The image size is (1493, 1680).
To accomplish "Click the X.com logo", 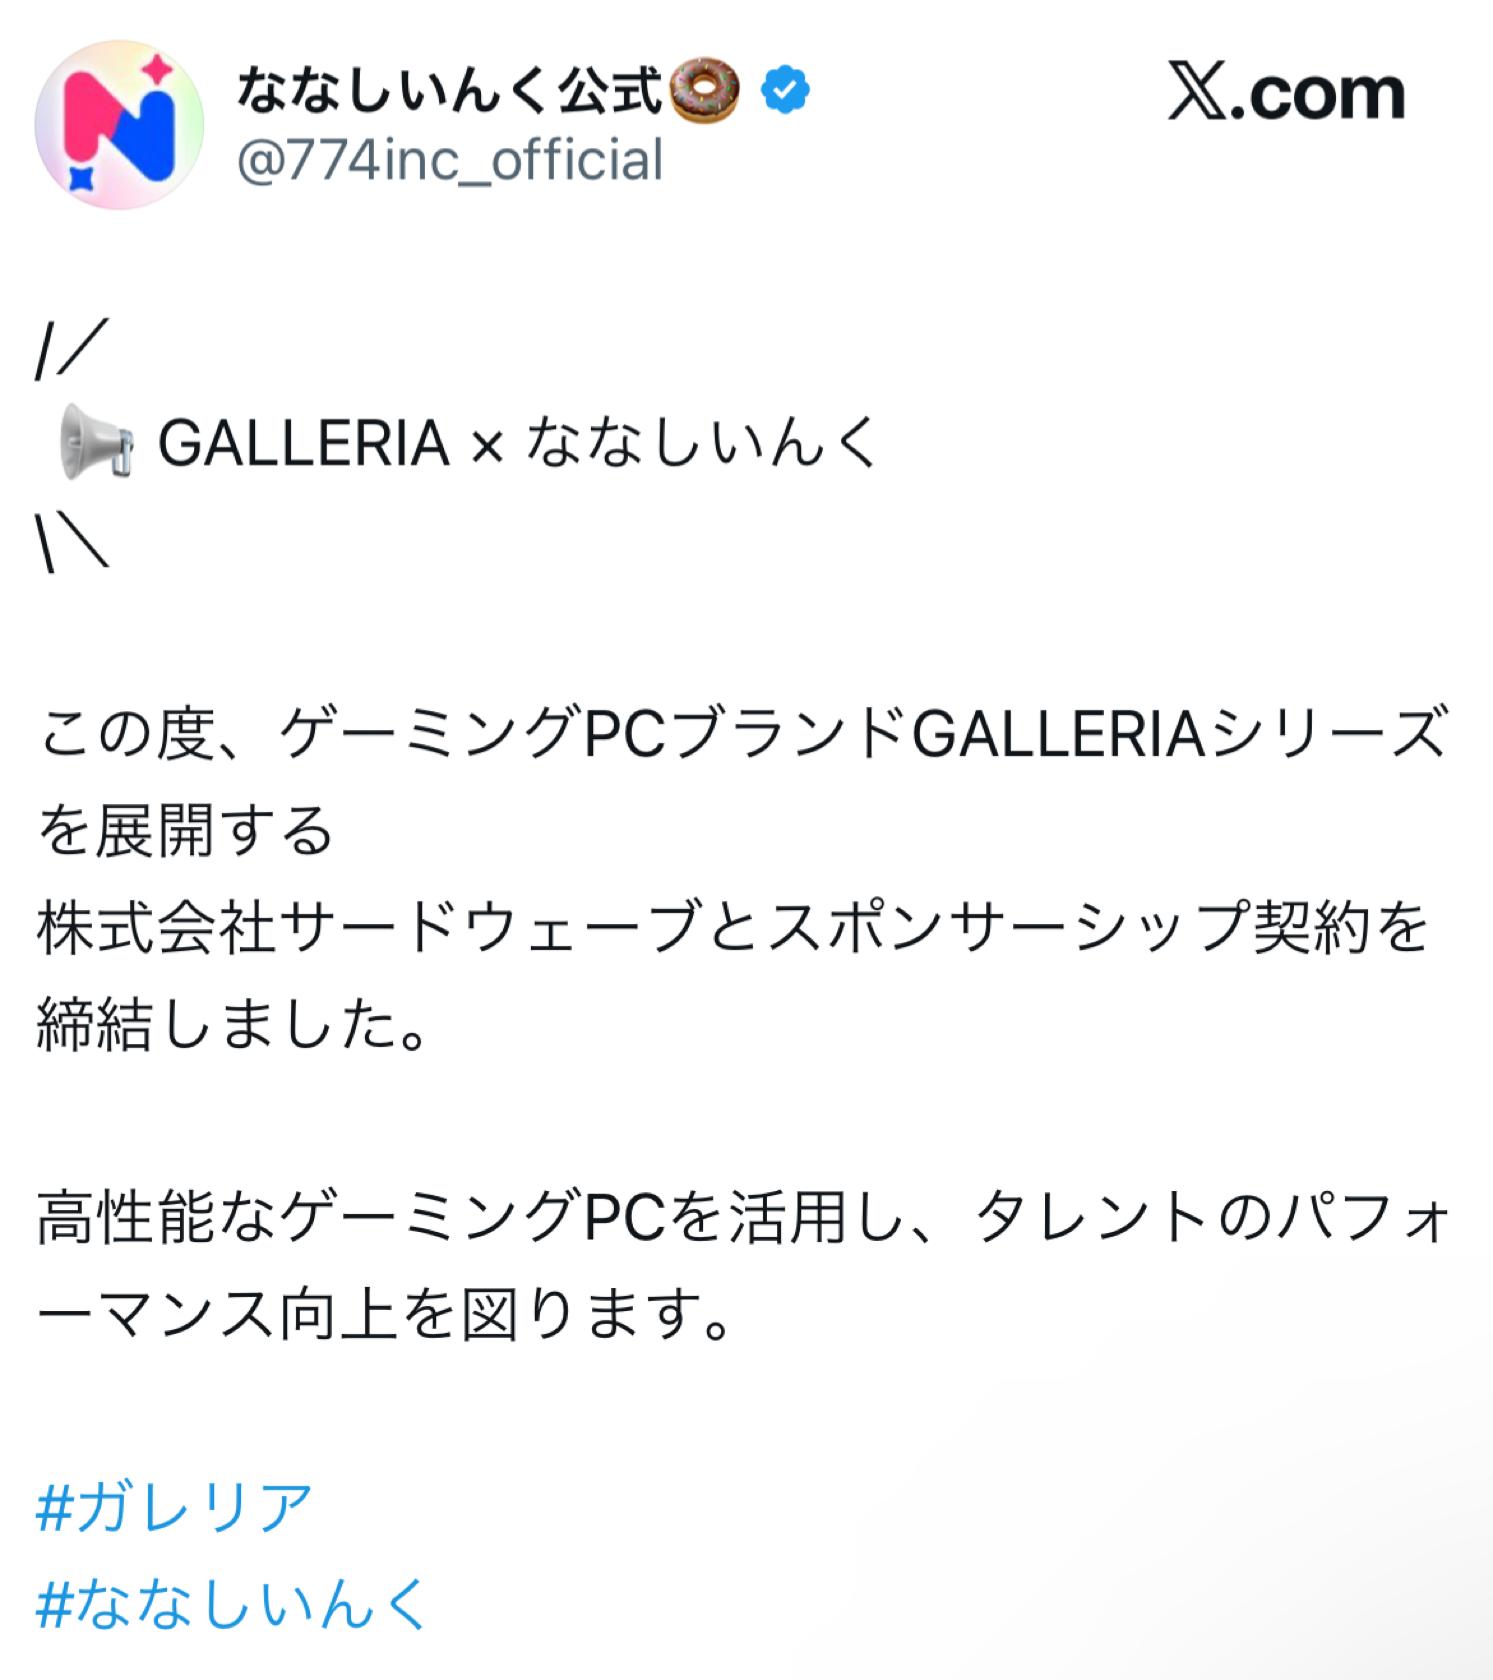I will click(1286, 93).
